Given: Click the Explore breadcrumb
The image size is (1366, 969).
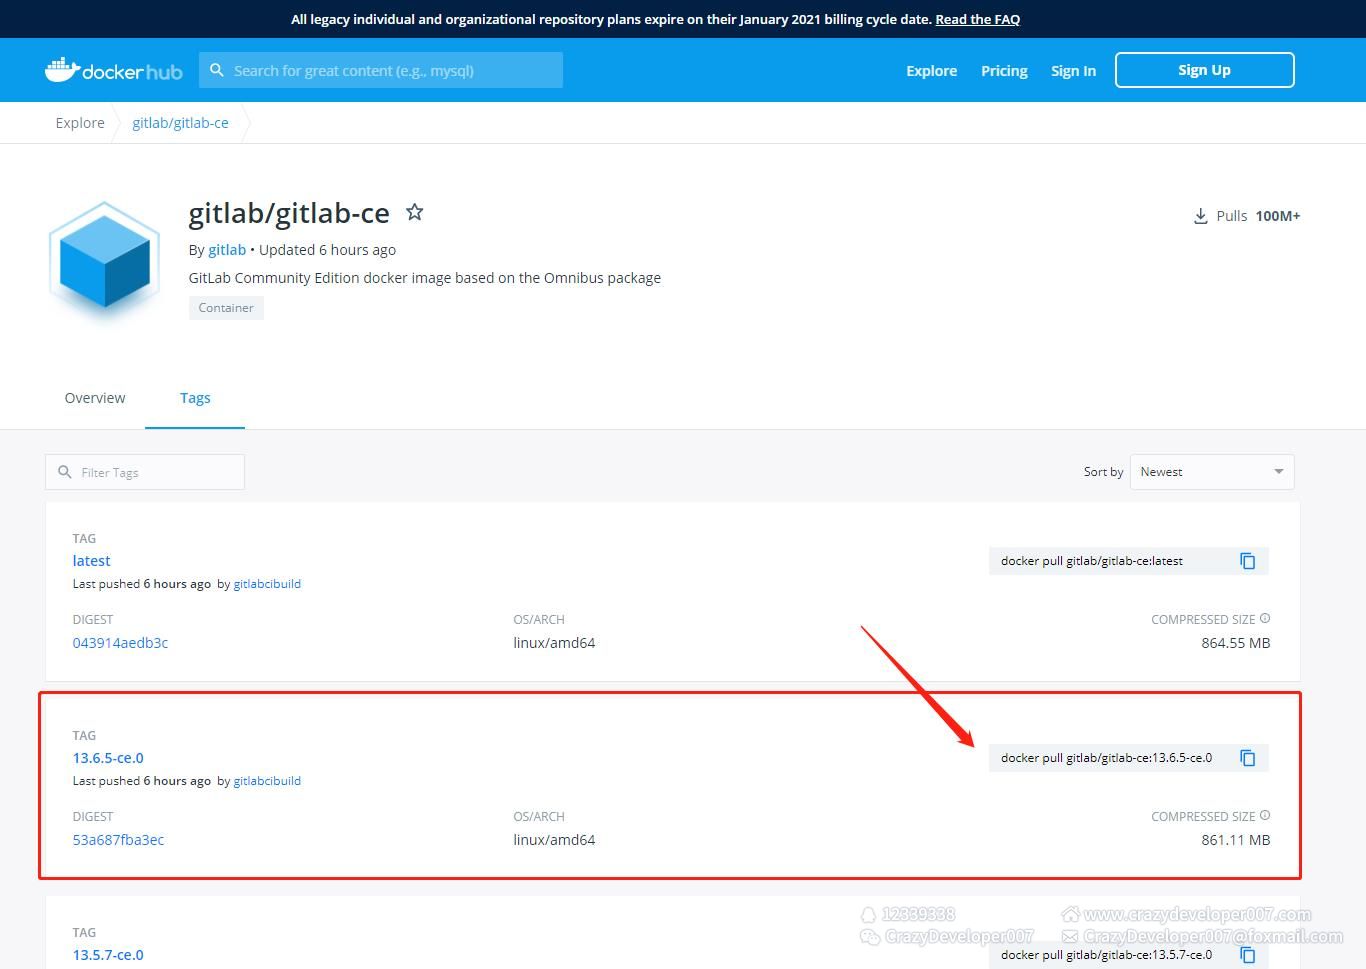Looking at the screenshot, I should pos(80,123).
